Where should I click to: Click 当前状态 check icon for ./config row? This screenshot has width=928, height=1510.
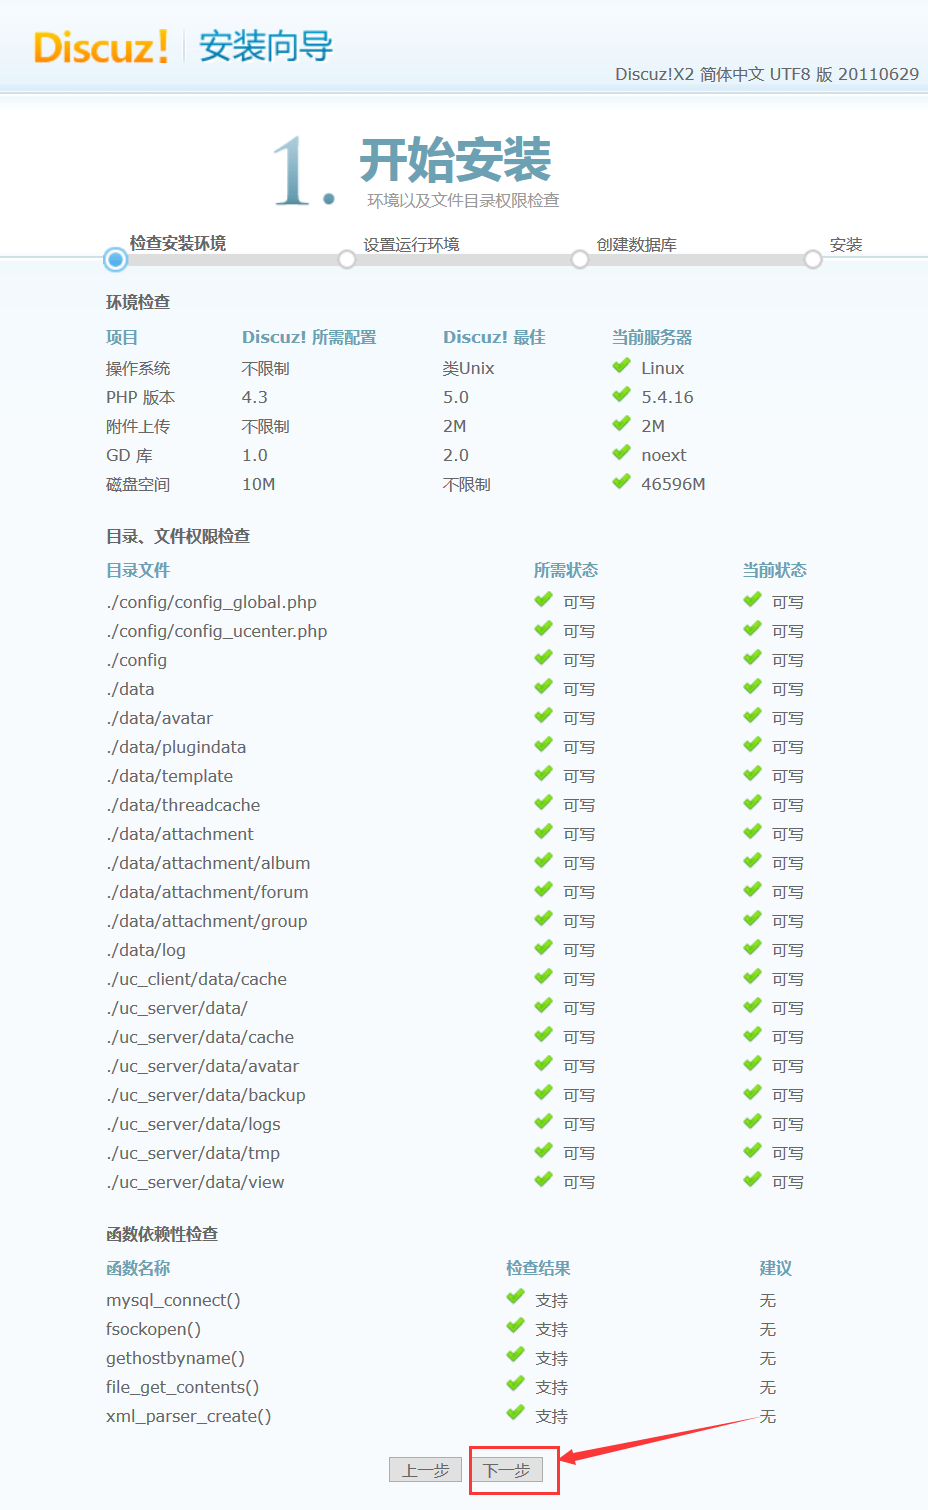tap(753, 658)
